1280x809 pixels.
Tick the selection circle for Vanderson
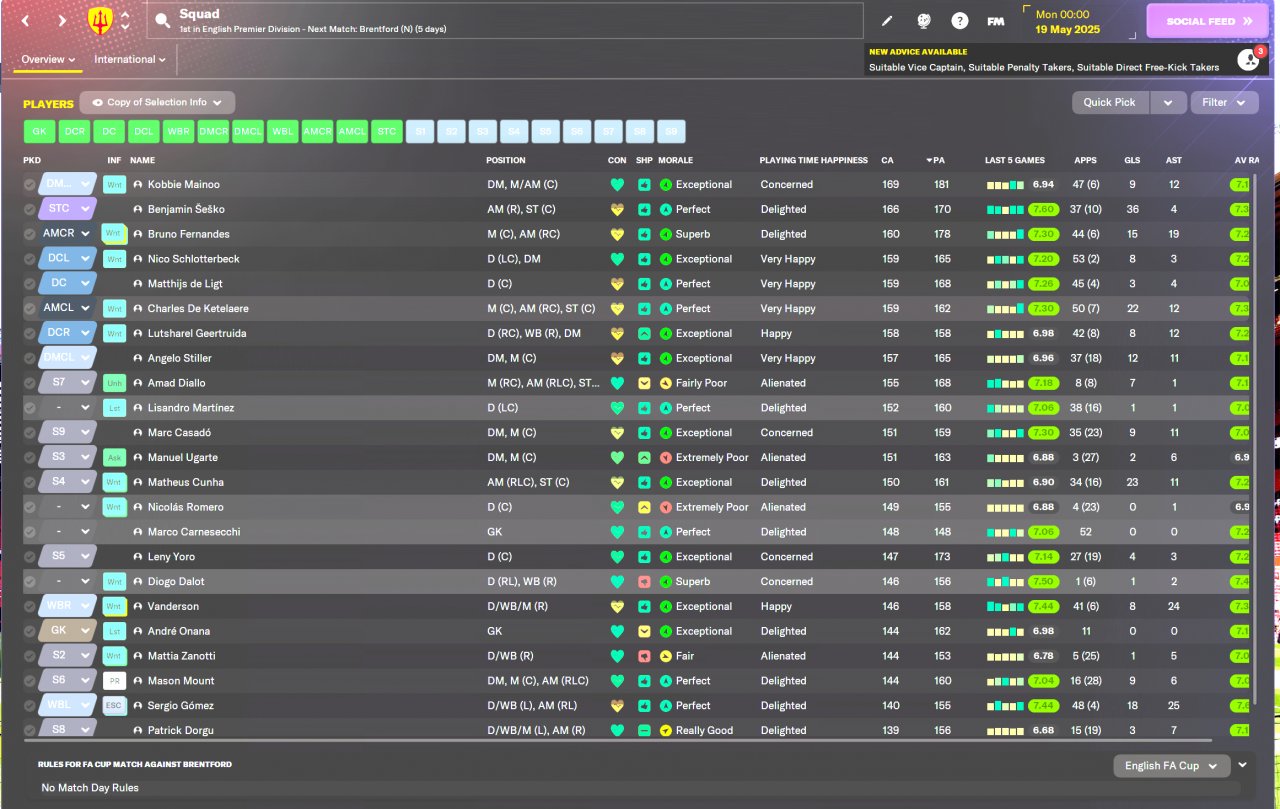(x=30, y=606)
